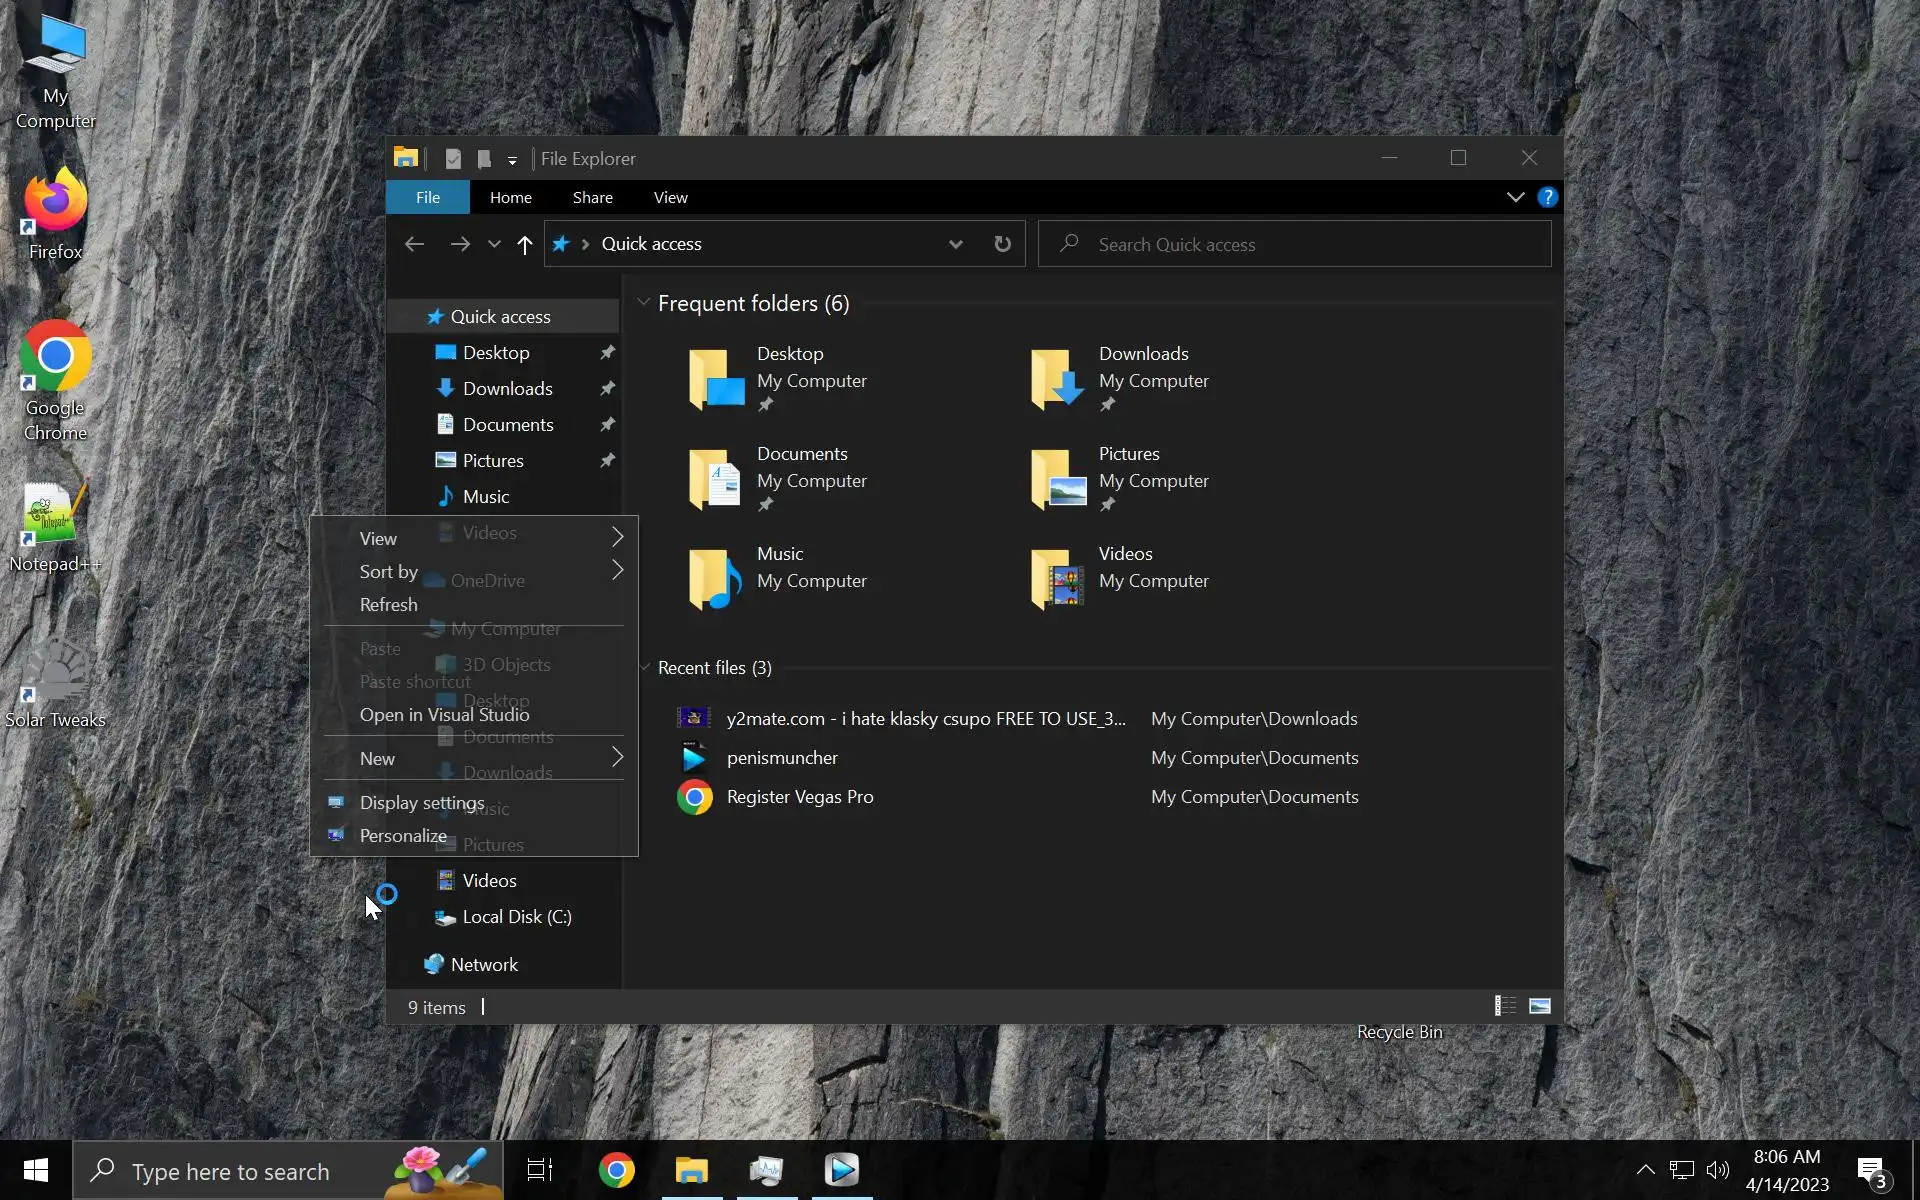The height and width of the screenshot is (1200, 1920).
Task: Expand the ribbon with the chevron
Action: [x=1515, y=197]
